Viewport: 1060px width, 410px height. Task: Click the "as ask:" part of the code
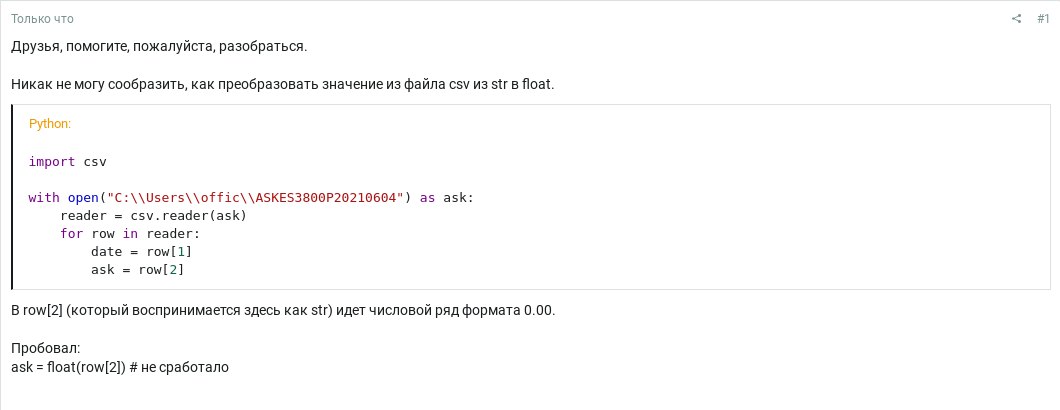pos(446,198)
